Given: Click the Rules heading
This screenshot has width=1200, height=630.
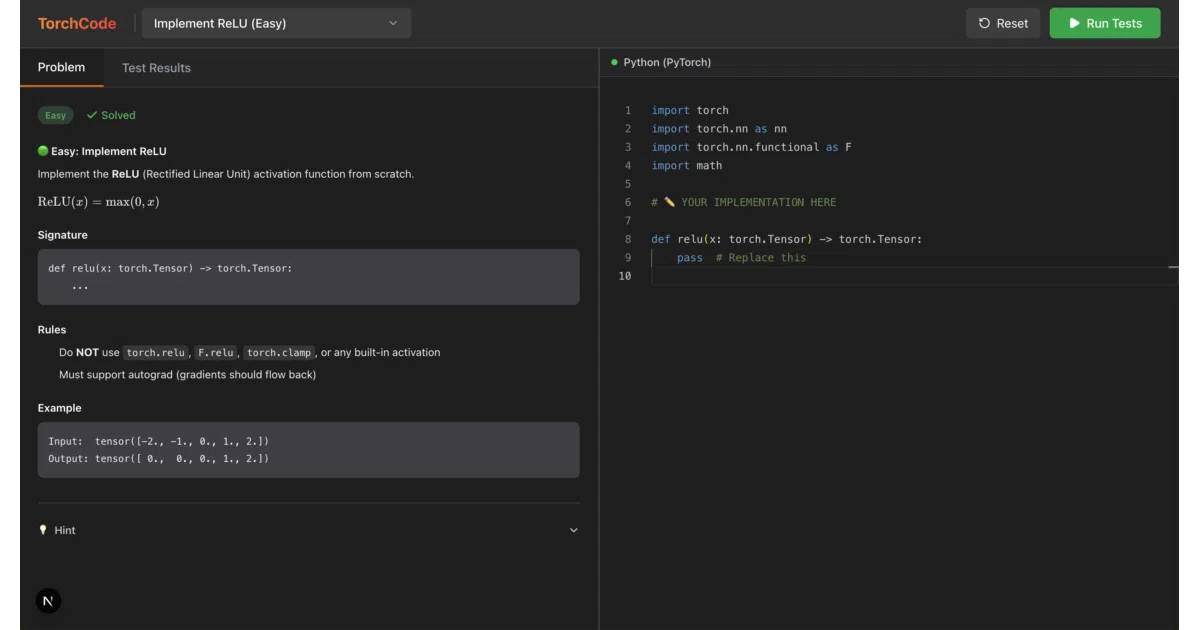Looking at the screenshot, I should pos(52,329).
